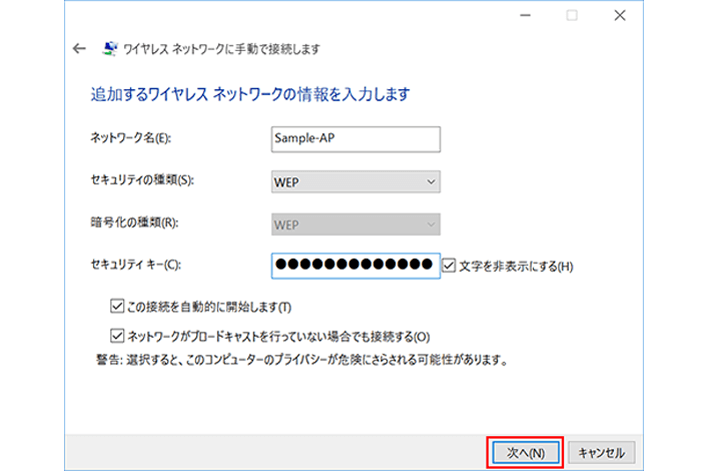Open the 暗号化の種類 dropdown

(355, 224)
